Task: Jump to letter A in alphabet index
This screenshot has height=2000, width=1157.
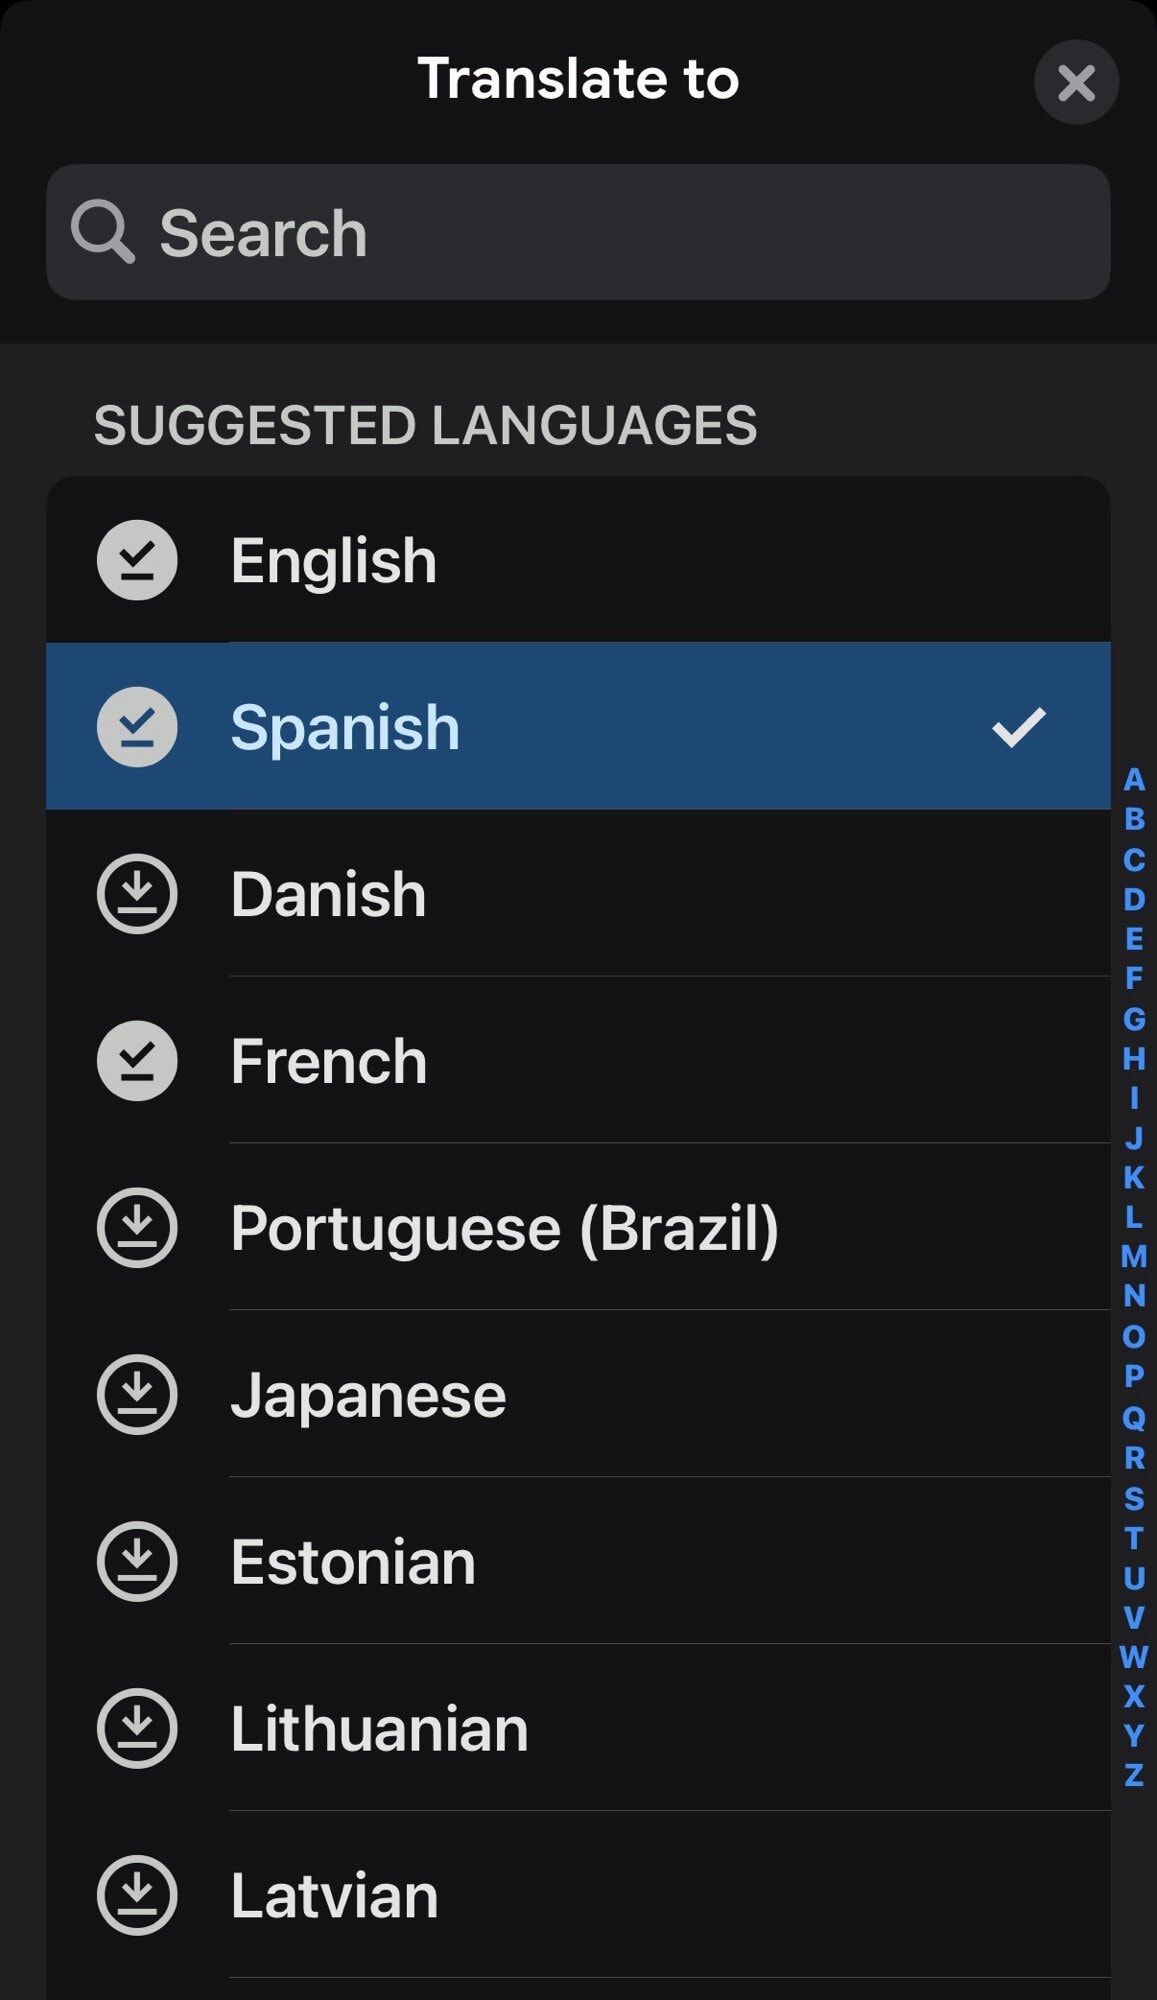Action: tap(1133, 779)
